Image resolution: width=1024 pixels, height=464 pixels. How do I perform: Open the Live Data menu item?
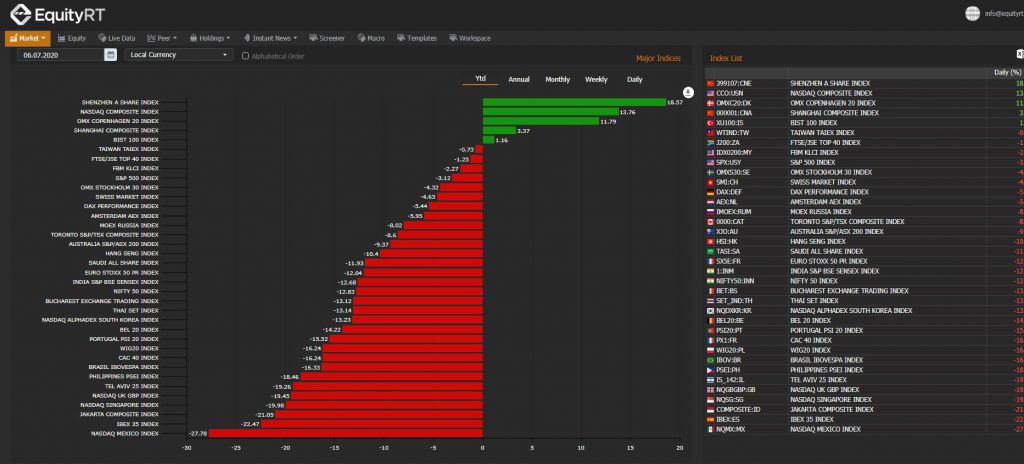(x=117, y=39)
